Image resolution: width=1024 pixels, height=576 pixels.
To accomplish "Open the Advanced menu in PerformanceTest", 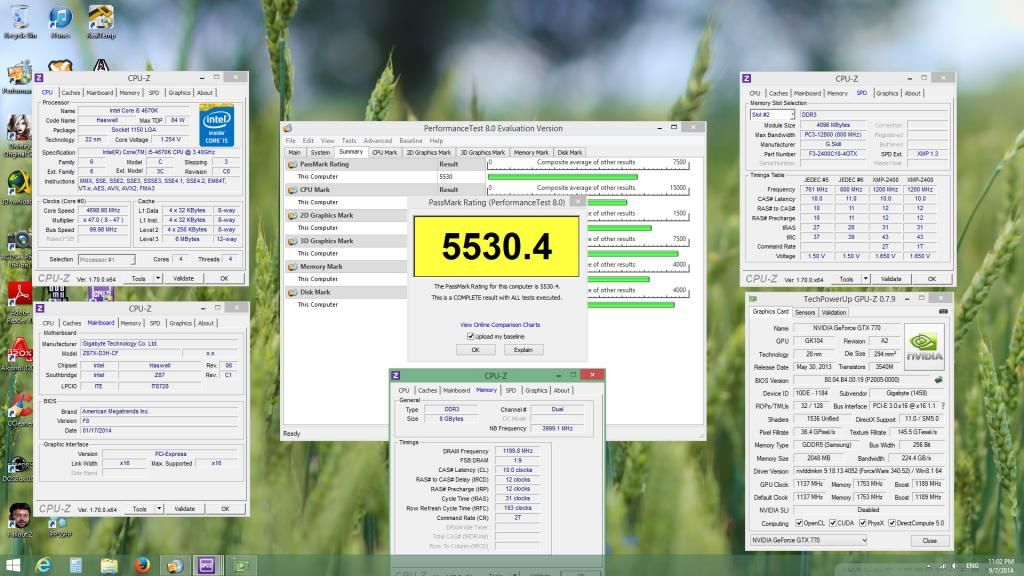I will pos(377,140).
